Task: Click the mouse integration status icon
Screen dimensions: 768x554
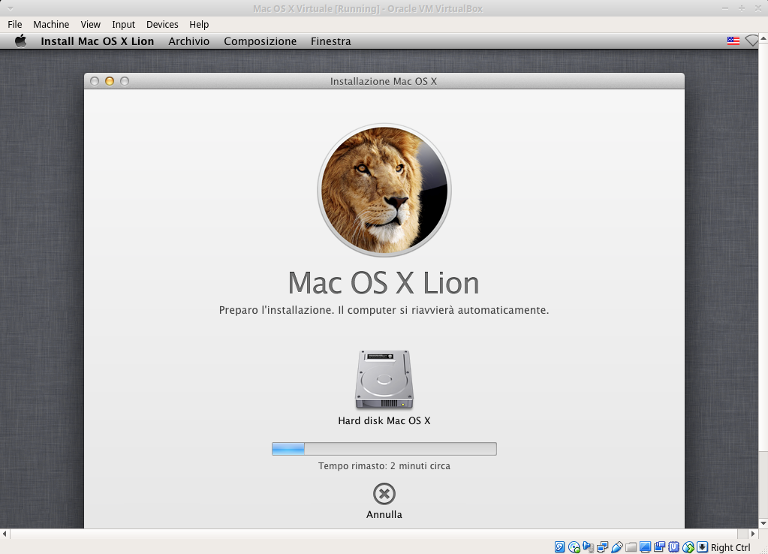Action: click(689, 547)
